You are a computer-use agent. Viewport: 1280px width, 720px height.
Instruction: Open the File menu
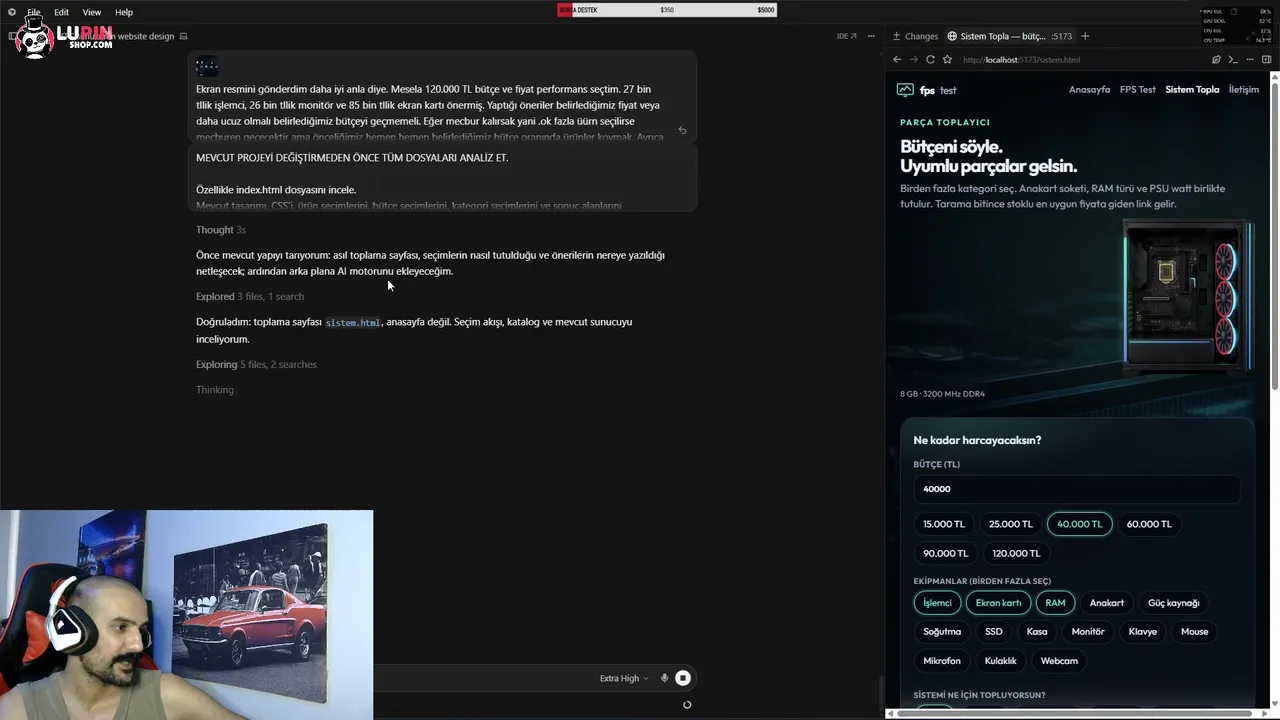pos(34,12)
